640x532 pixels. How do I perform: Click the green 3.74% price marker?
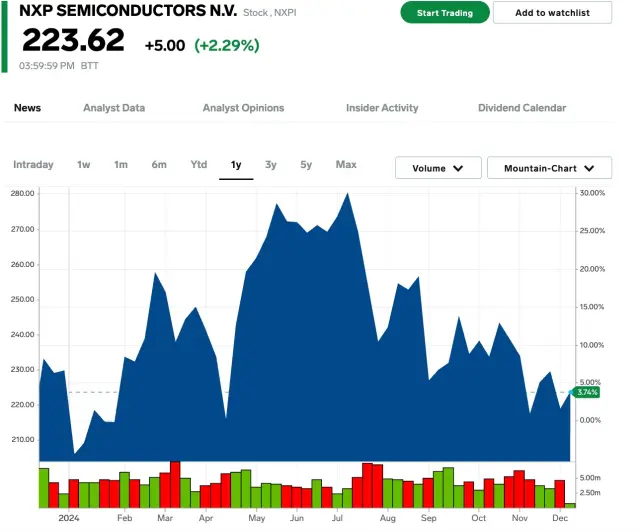click(x=587, y=392)
